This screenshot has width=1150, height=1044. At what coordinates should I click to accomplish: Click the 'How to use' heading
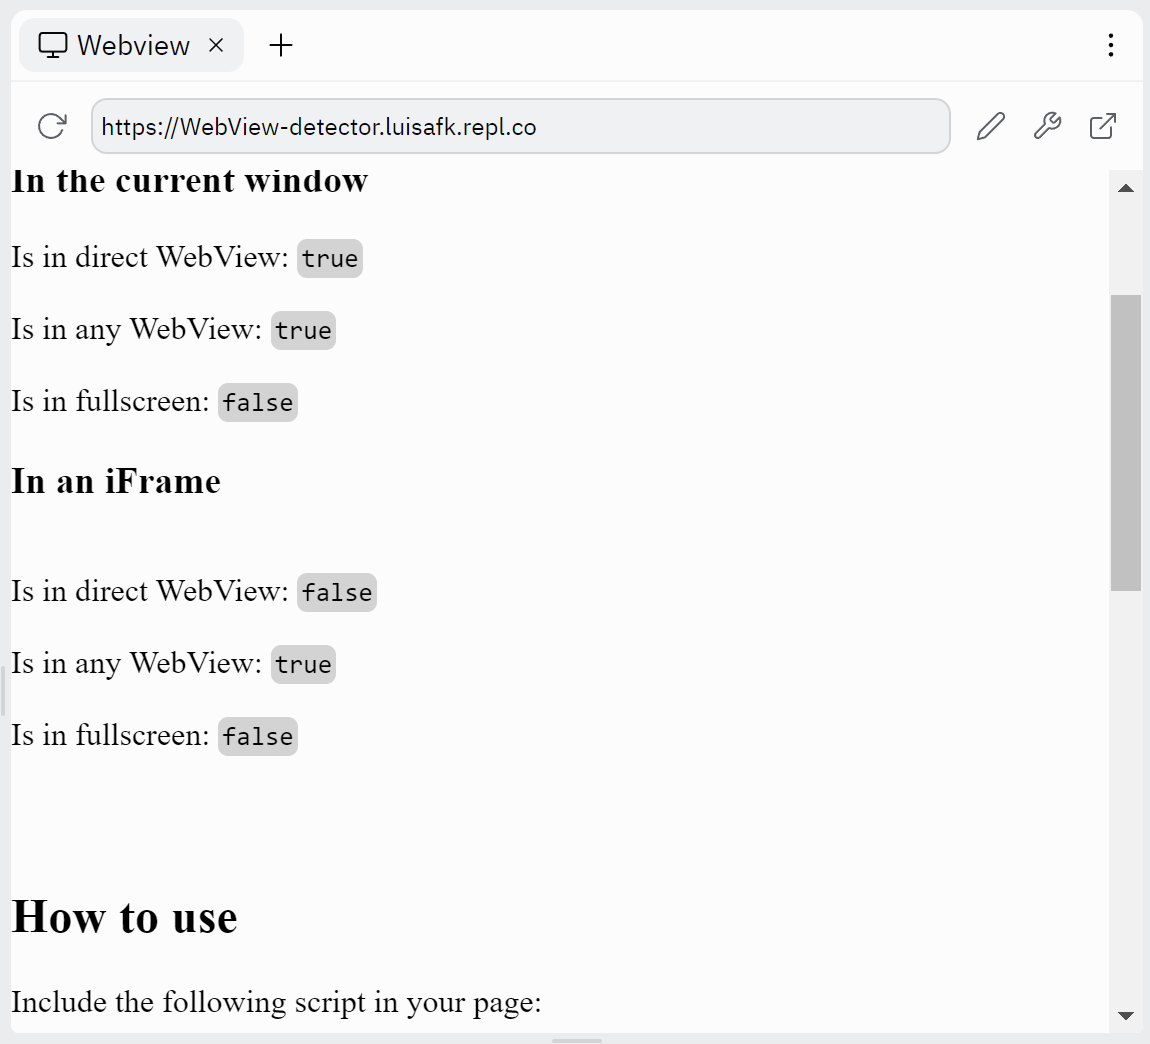[x=124, y=917]
